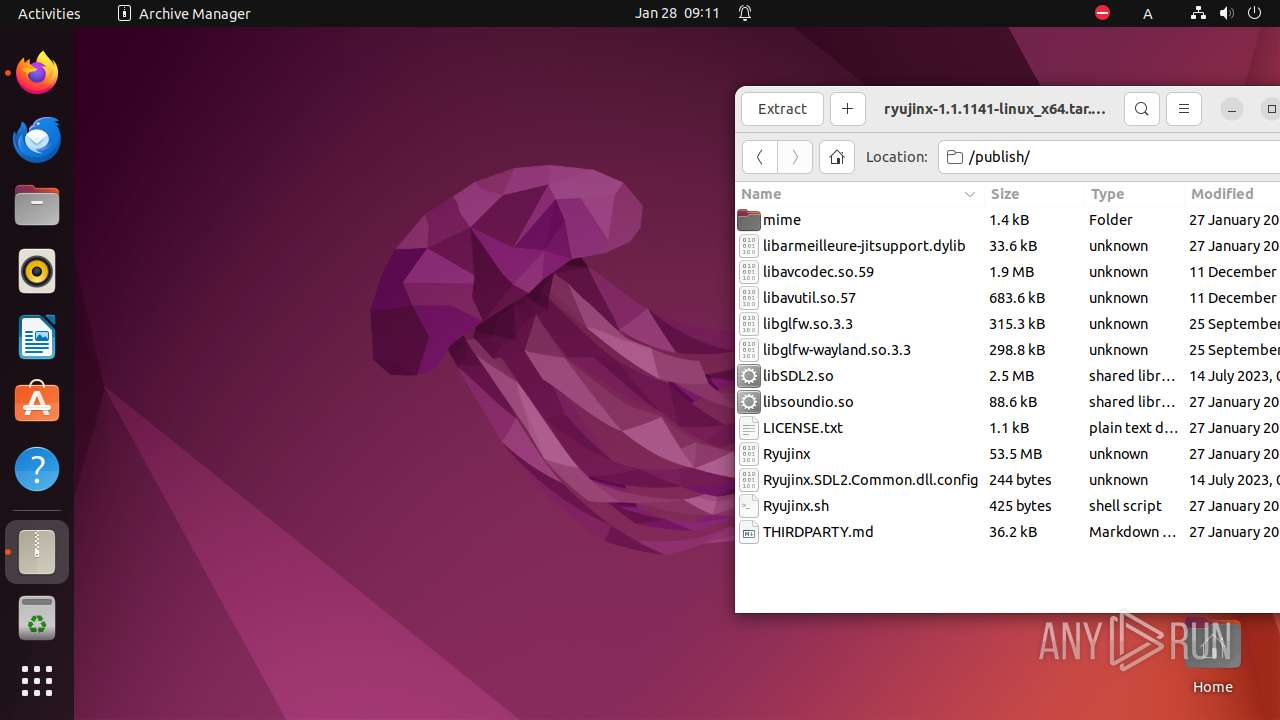Select libsoundio.so gear icon
Image resolution: width=1280 pixels, height=720 pixels.
(749, 402)
